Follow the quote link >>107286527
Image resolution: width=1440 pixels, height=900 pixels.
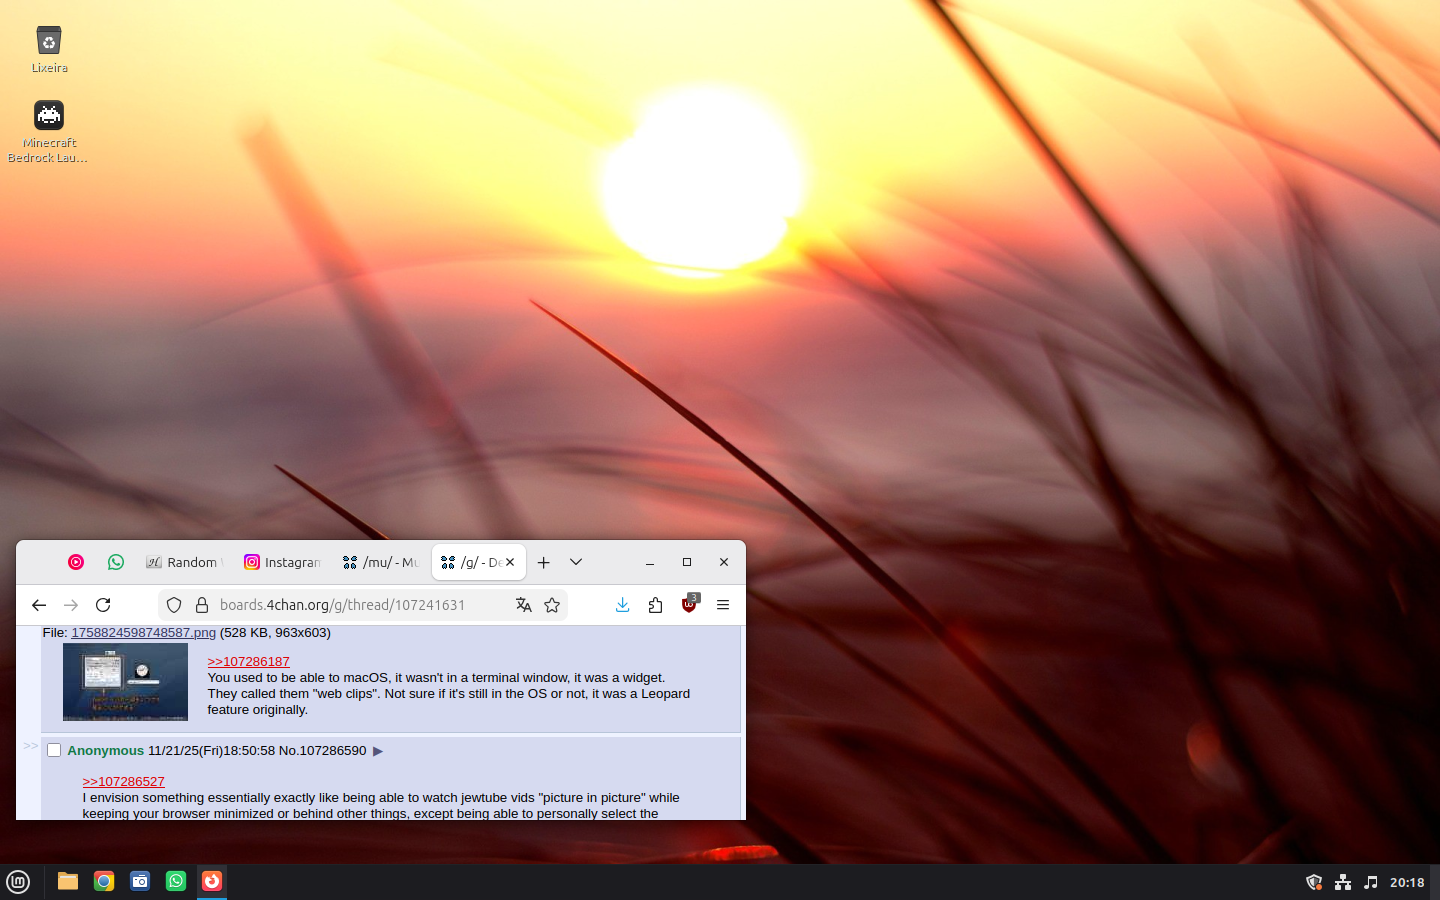(123, 782)
